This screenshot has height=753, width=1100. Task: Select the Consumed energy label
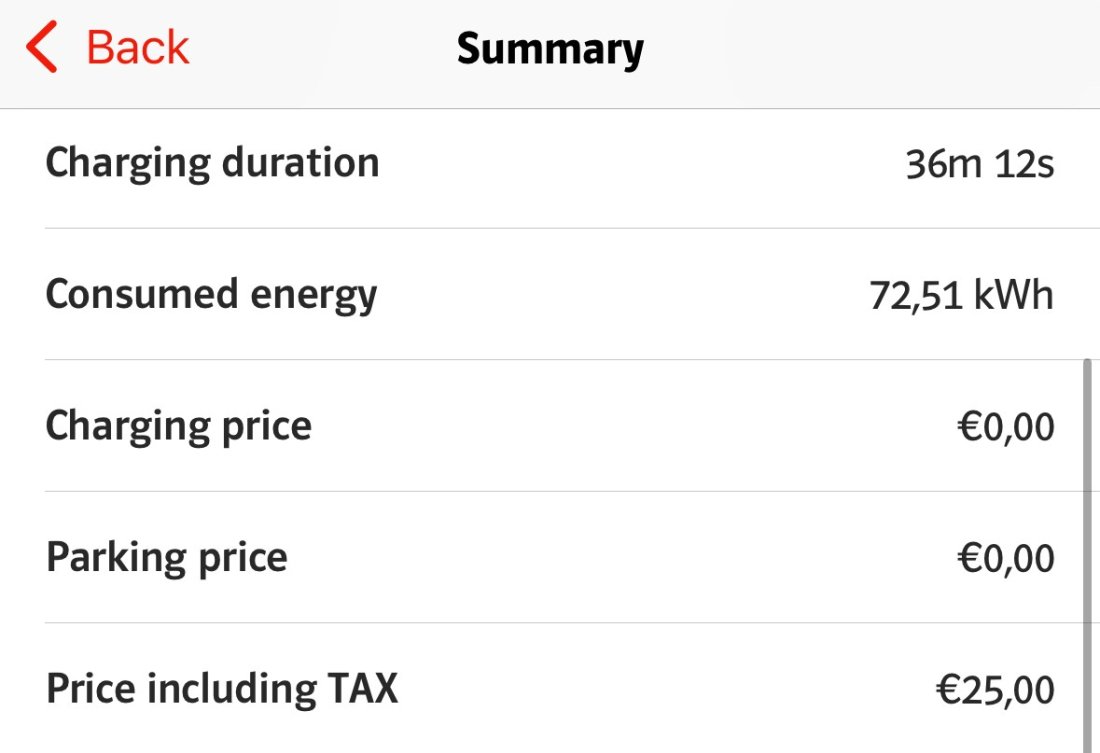211,295
